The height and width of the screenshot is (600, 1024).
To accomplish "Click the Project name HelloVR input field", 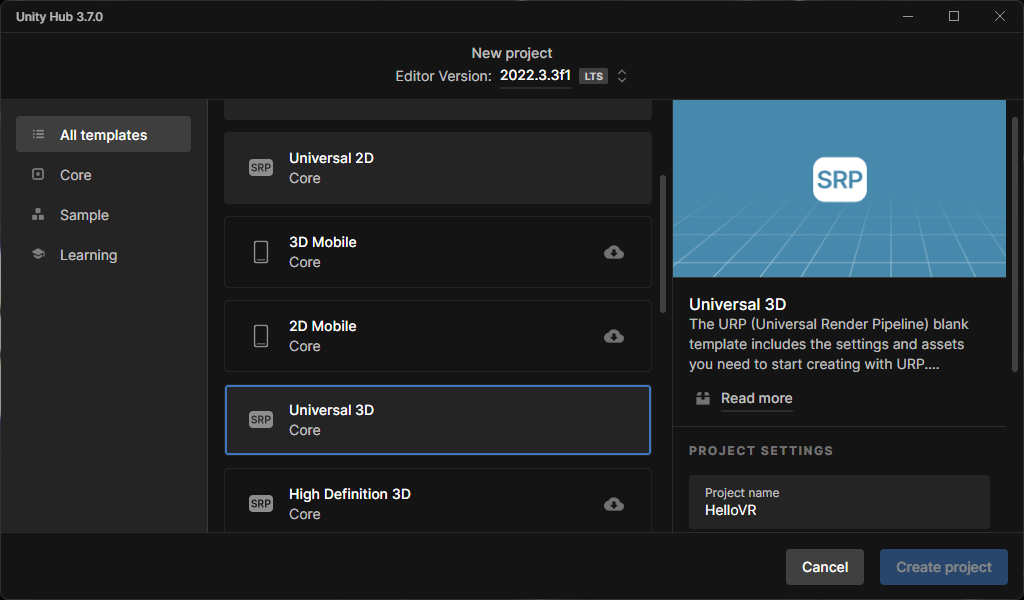I will (838, 502).
